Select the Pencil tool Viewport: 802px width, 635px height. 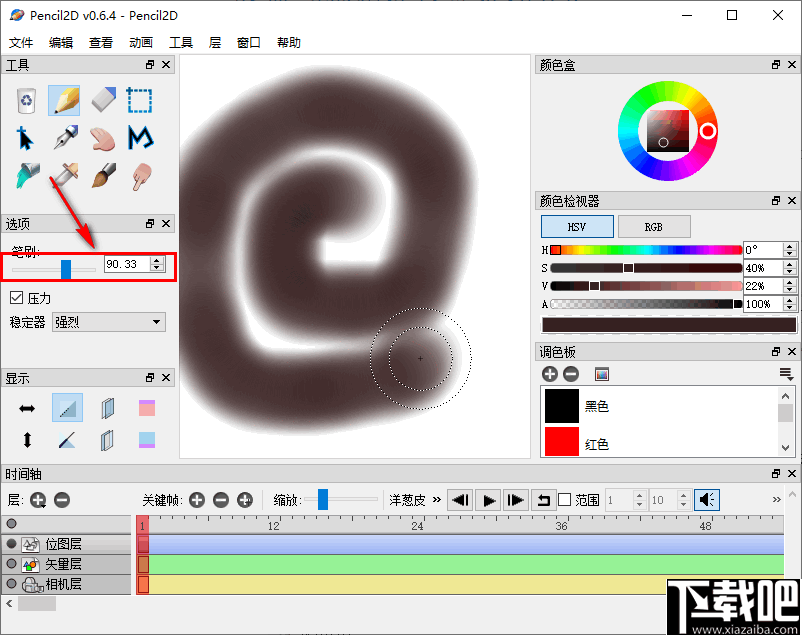[x=64, y=100]
